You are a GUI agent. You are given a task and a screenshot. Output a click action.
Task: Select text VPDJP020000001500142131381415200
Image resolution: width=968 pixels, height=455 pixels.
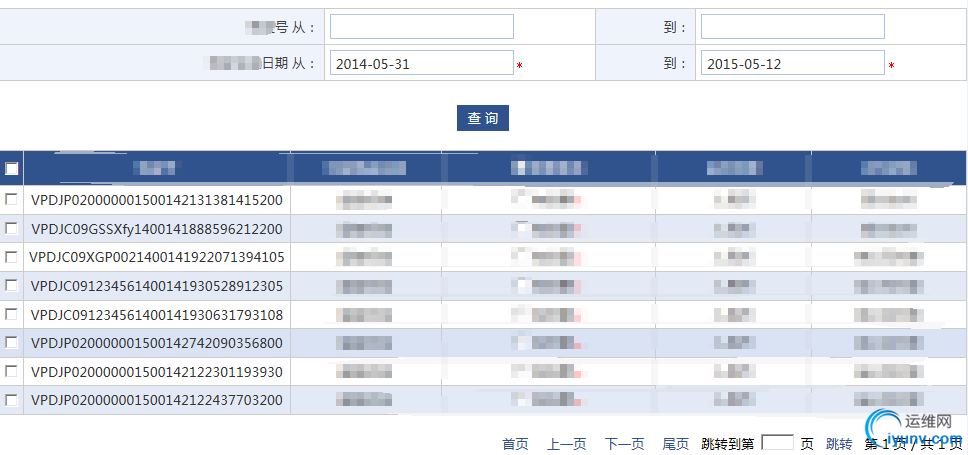coord(157,200)
